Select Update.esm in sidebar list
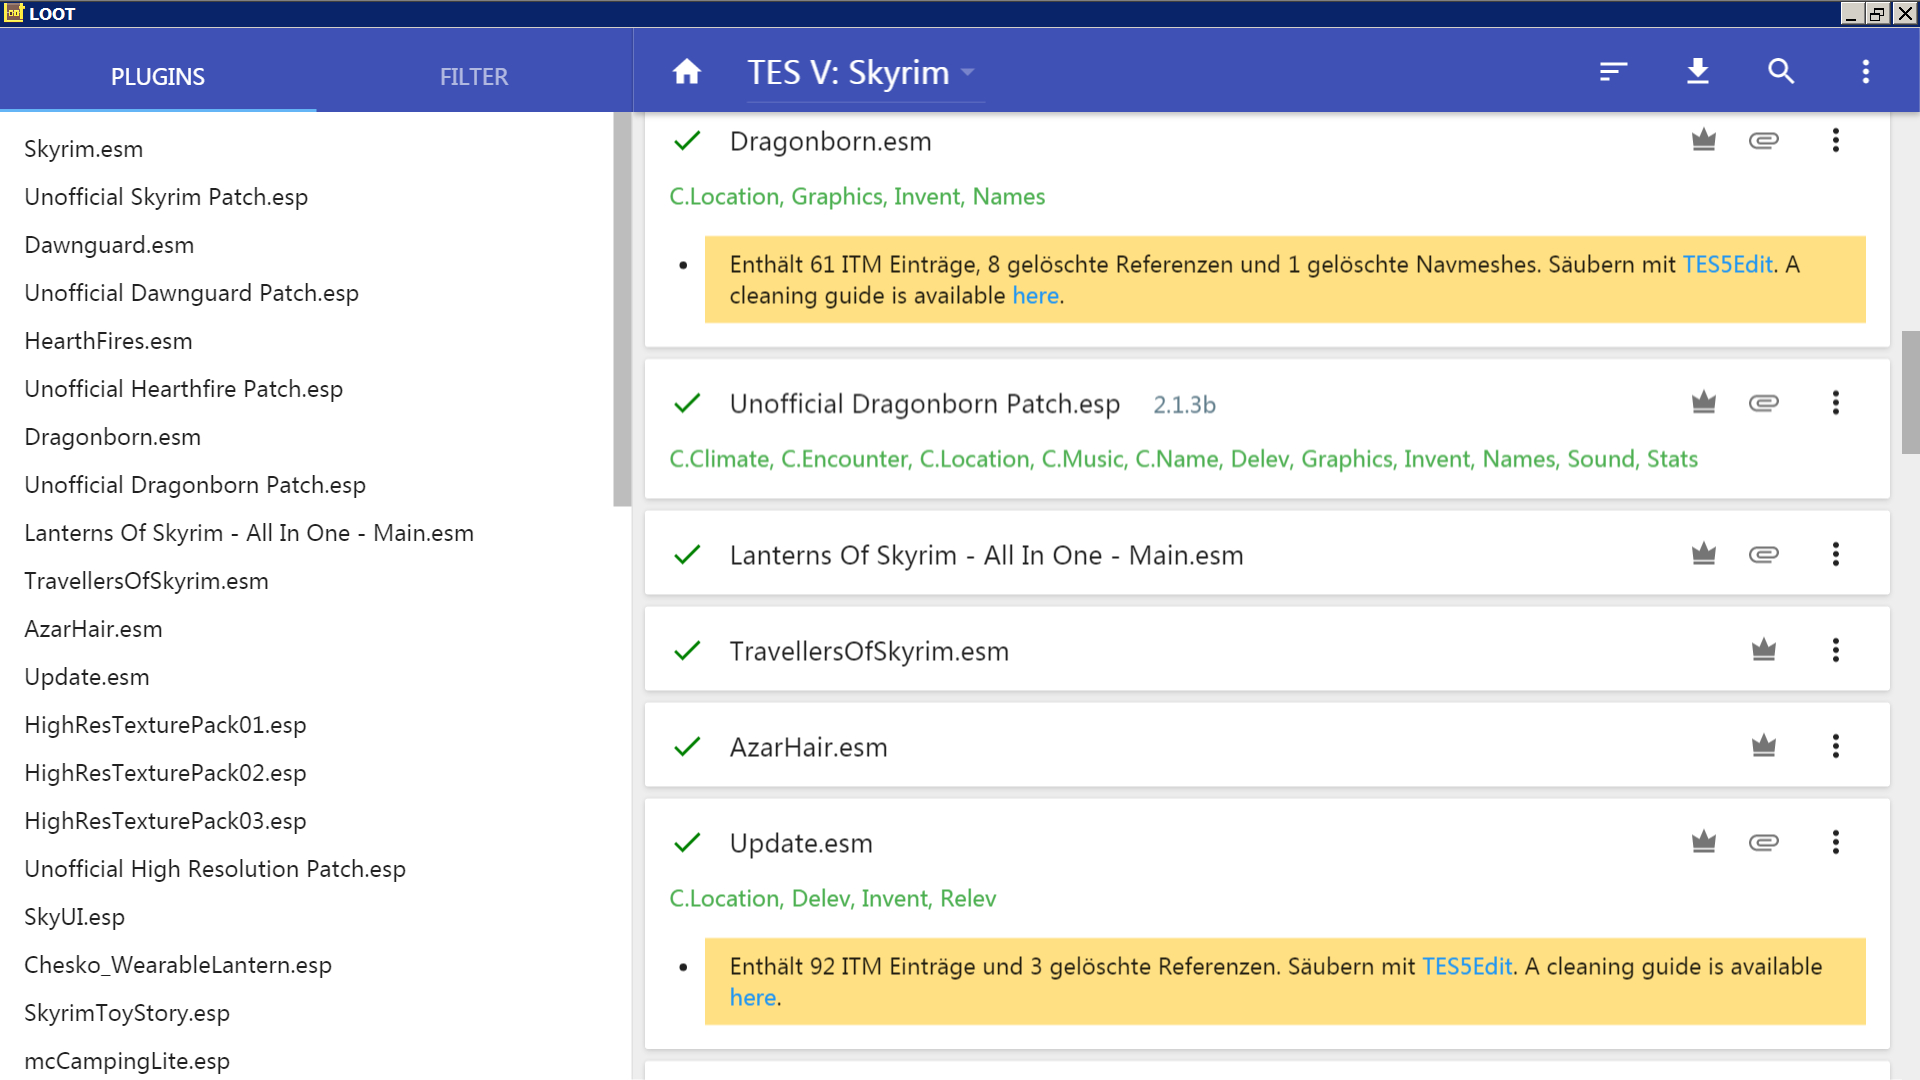Viewport: 1920px width, 1080px height. (x=87, y=677)
